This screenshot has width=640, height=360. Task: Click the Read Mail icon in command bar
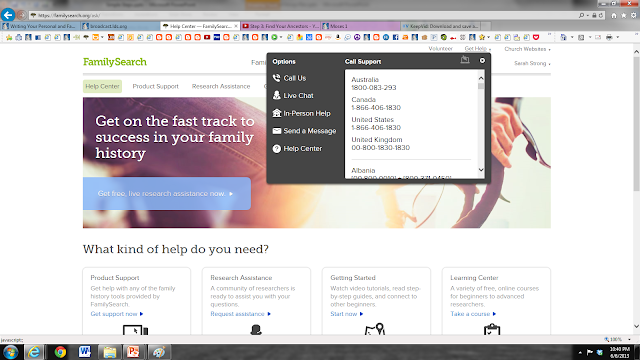tap(598, 37)
